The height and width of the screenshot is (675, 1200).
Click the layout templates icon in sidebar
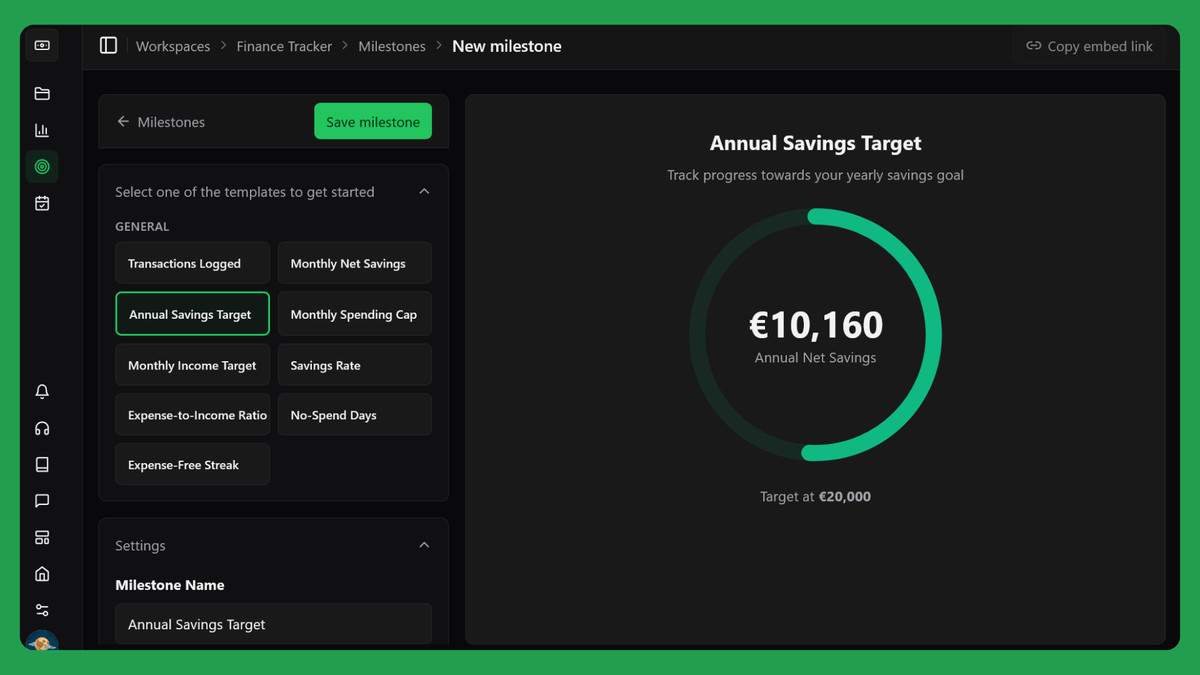click(42, 537)
